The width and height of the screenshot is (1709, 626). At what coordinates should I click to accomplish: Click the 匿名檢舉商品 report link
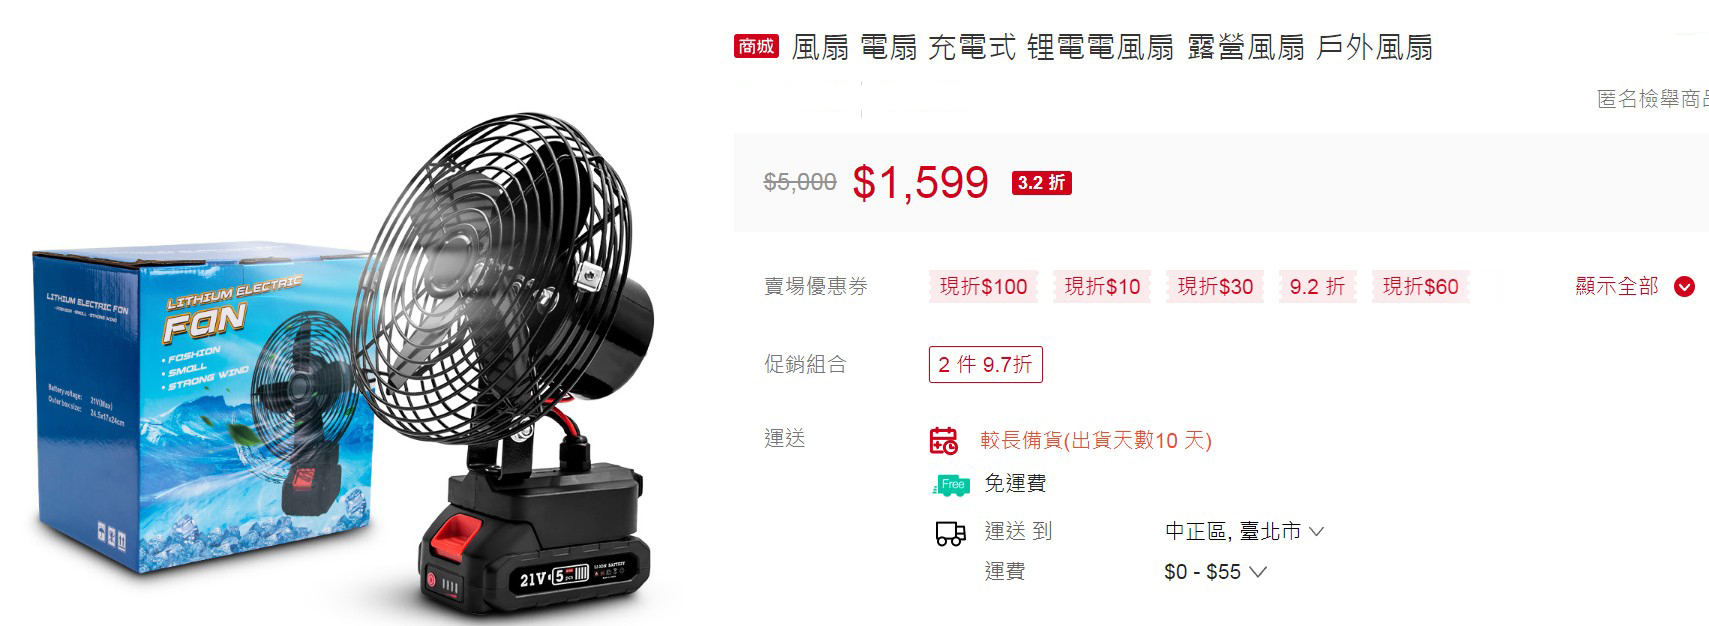1652,99
